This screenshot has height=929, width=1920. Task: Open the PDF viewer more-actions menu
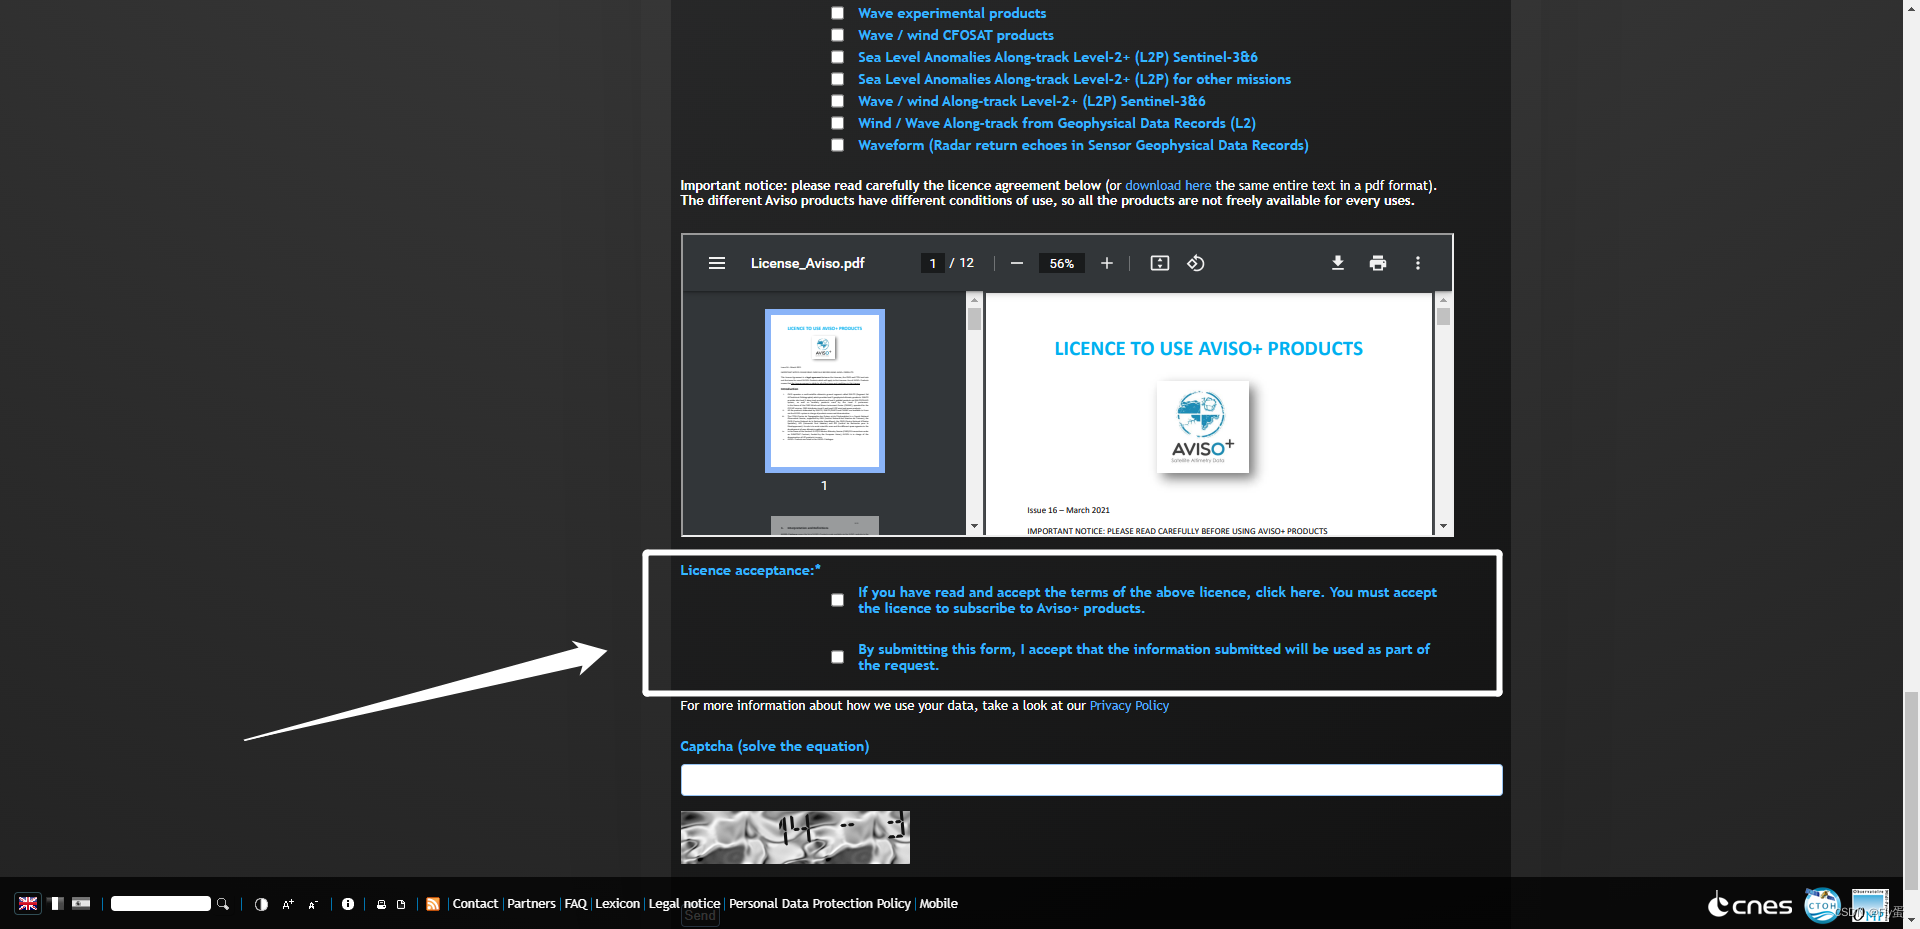[x=1417, y=263]
